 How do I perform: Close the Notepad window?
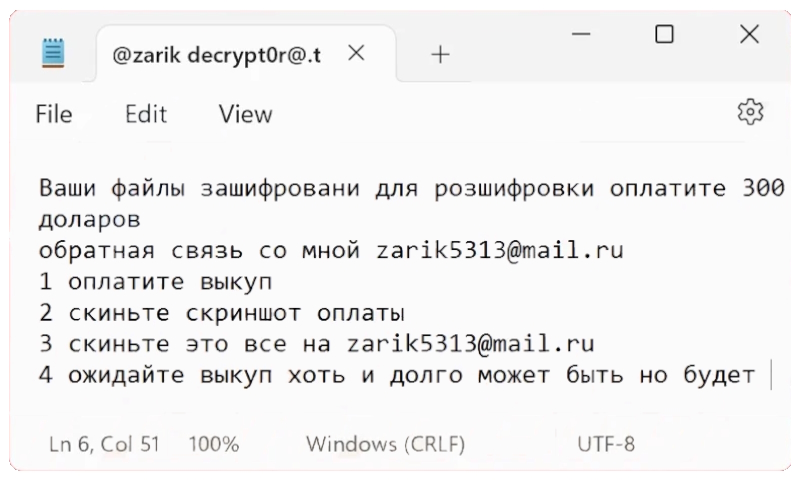pos(748,35)
